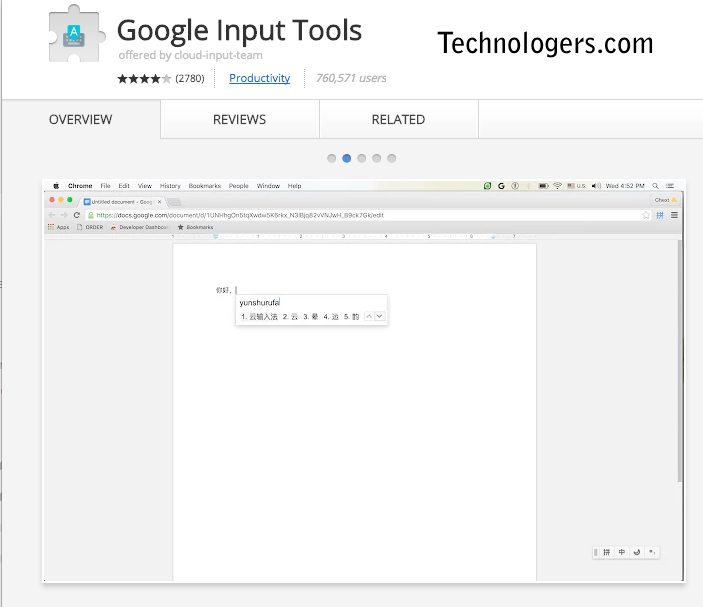Open the Developer Dashboard bookmark in preview
This screenshot has height=607, width=703.
[x=140, y=227]
